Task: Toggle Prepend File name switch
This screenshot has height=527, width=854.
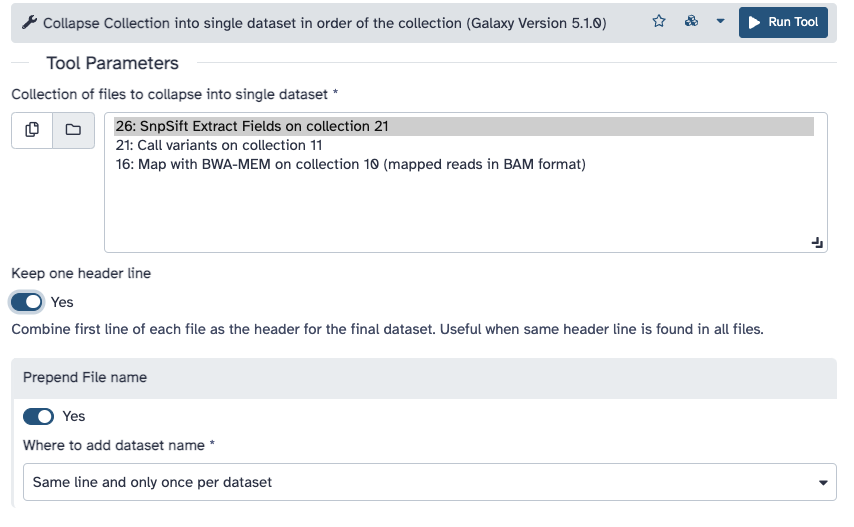Action: pos(38,416)
